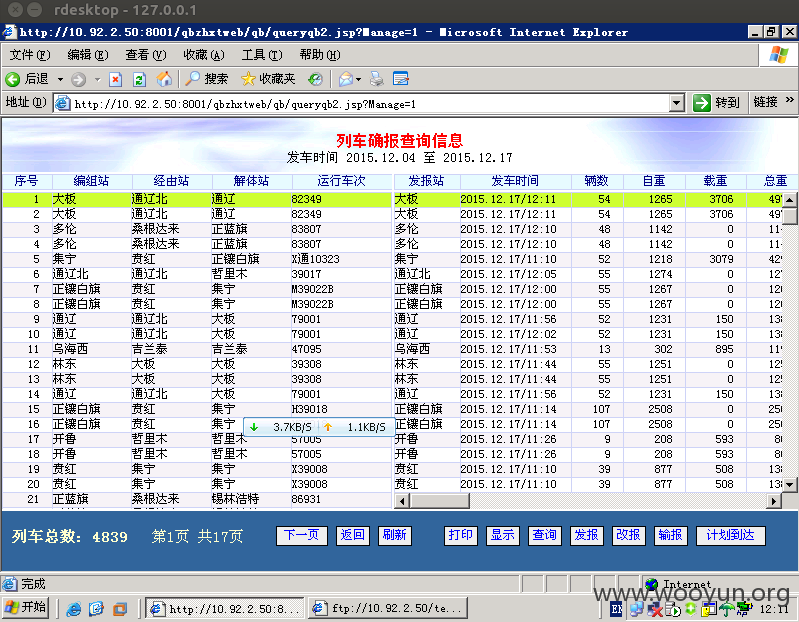Screen dimensions: 799x622
Task: Click 返回 button
Action: click(x=353, y=535)
